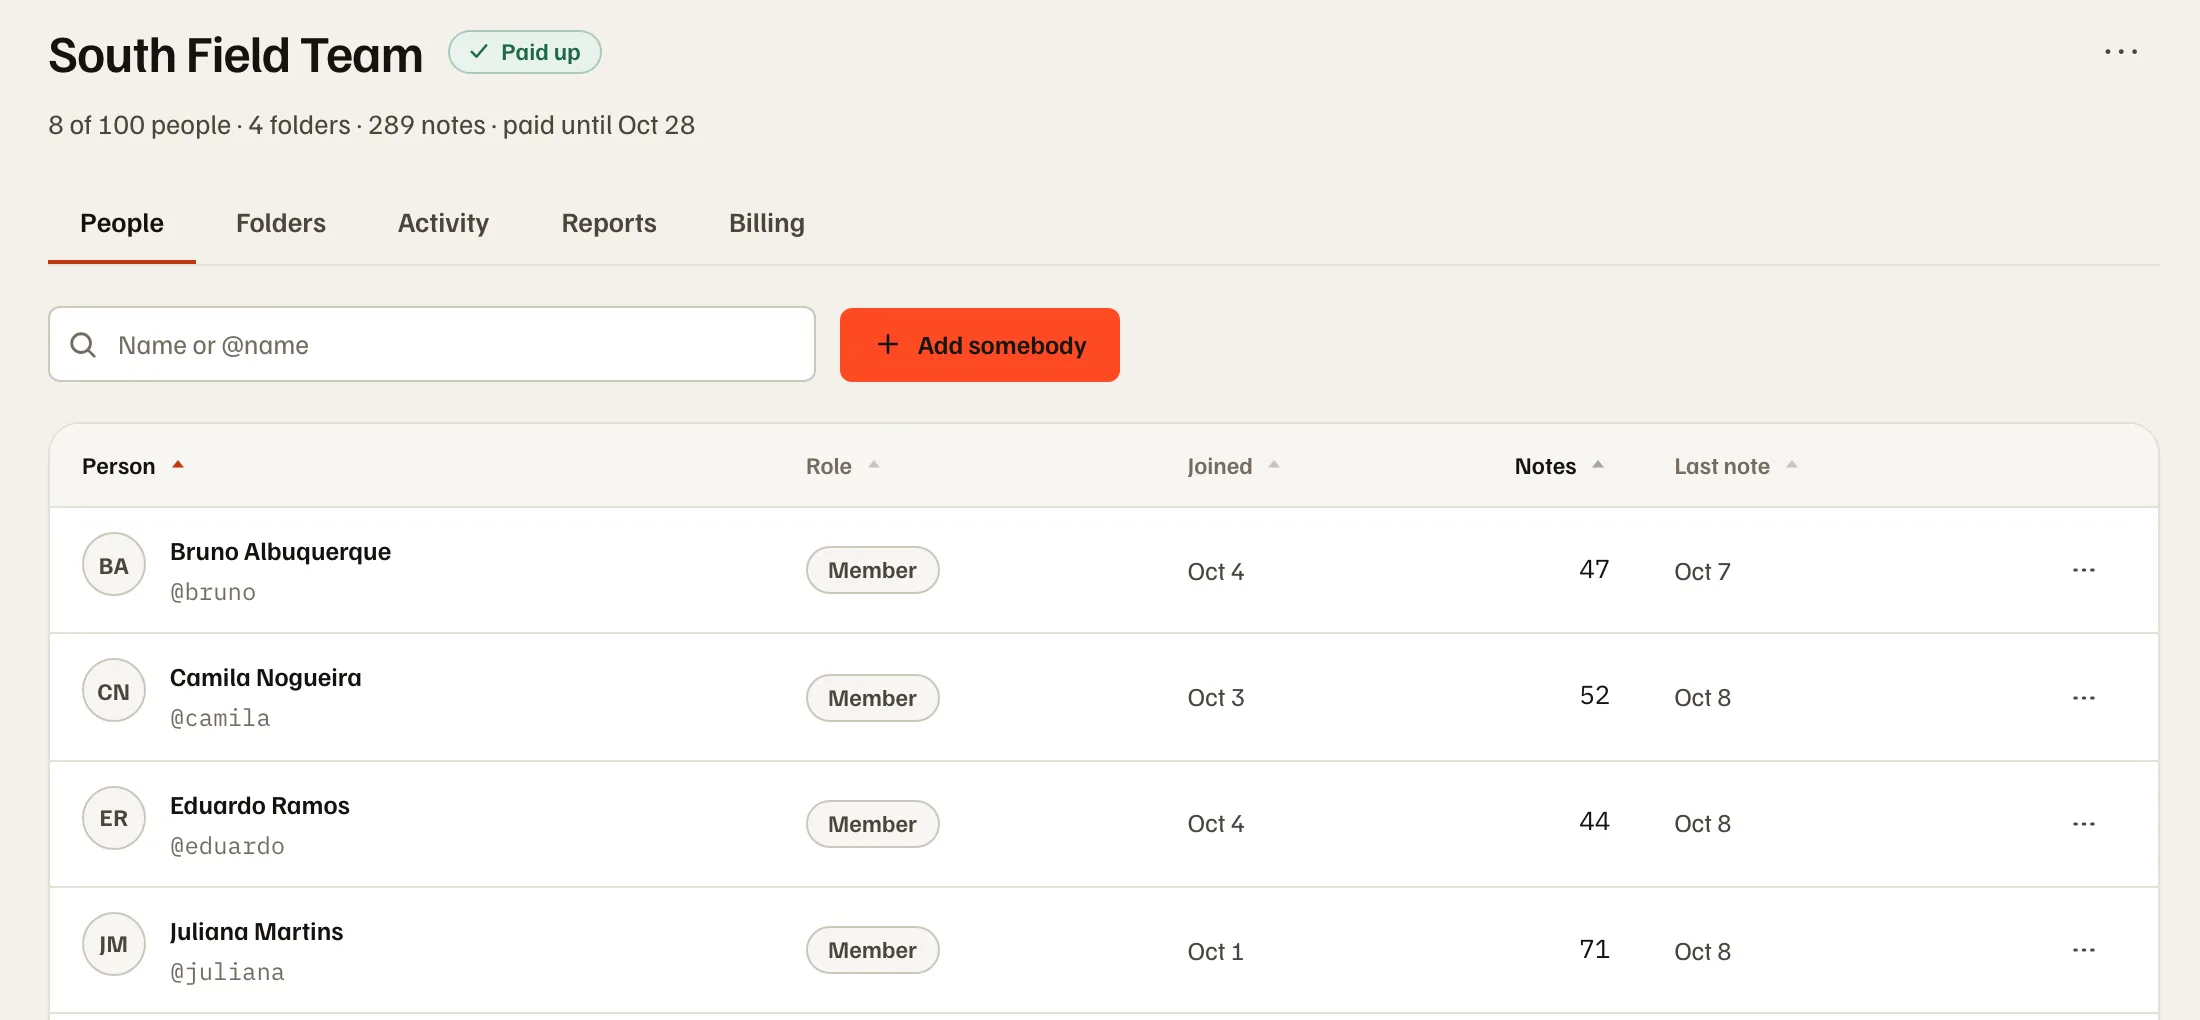Click Juliana Martins's Member role pill
2200x1020 pixels.
[x=872, y=950]
